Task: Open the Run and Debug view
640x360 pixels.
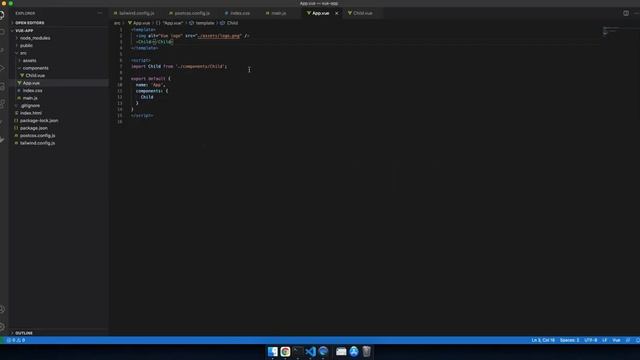Action: coord(2,68)
